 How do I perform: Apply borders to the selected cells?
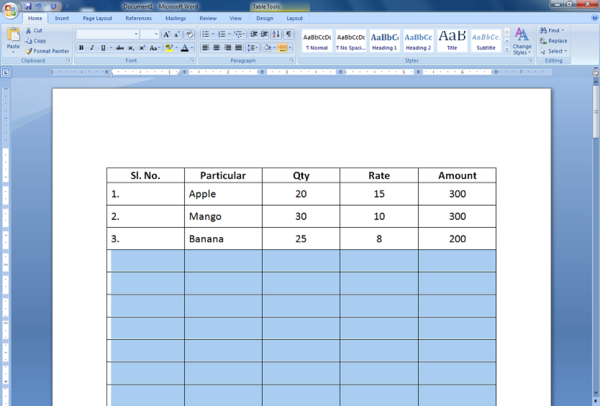(282, 48)
